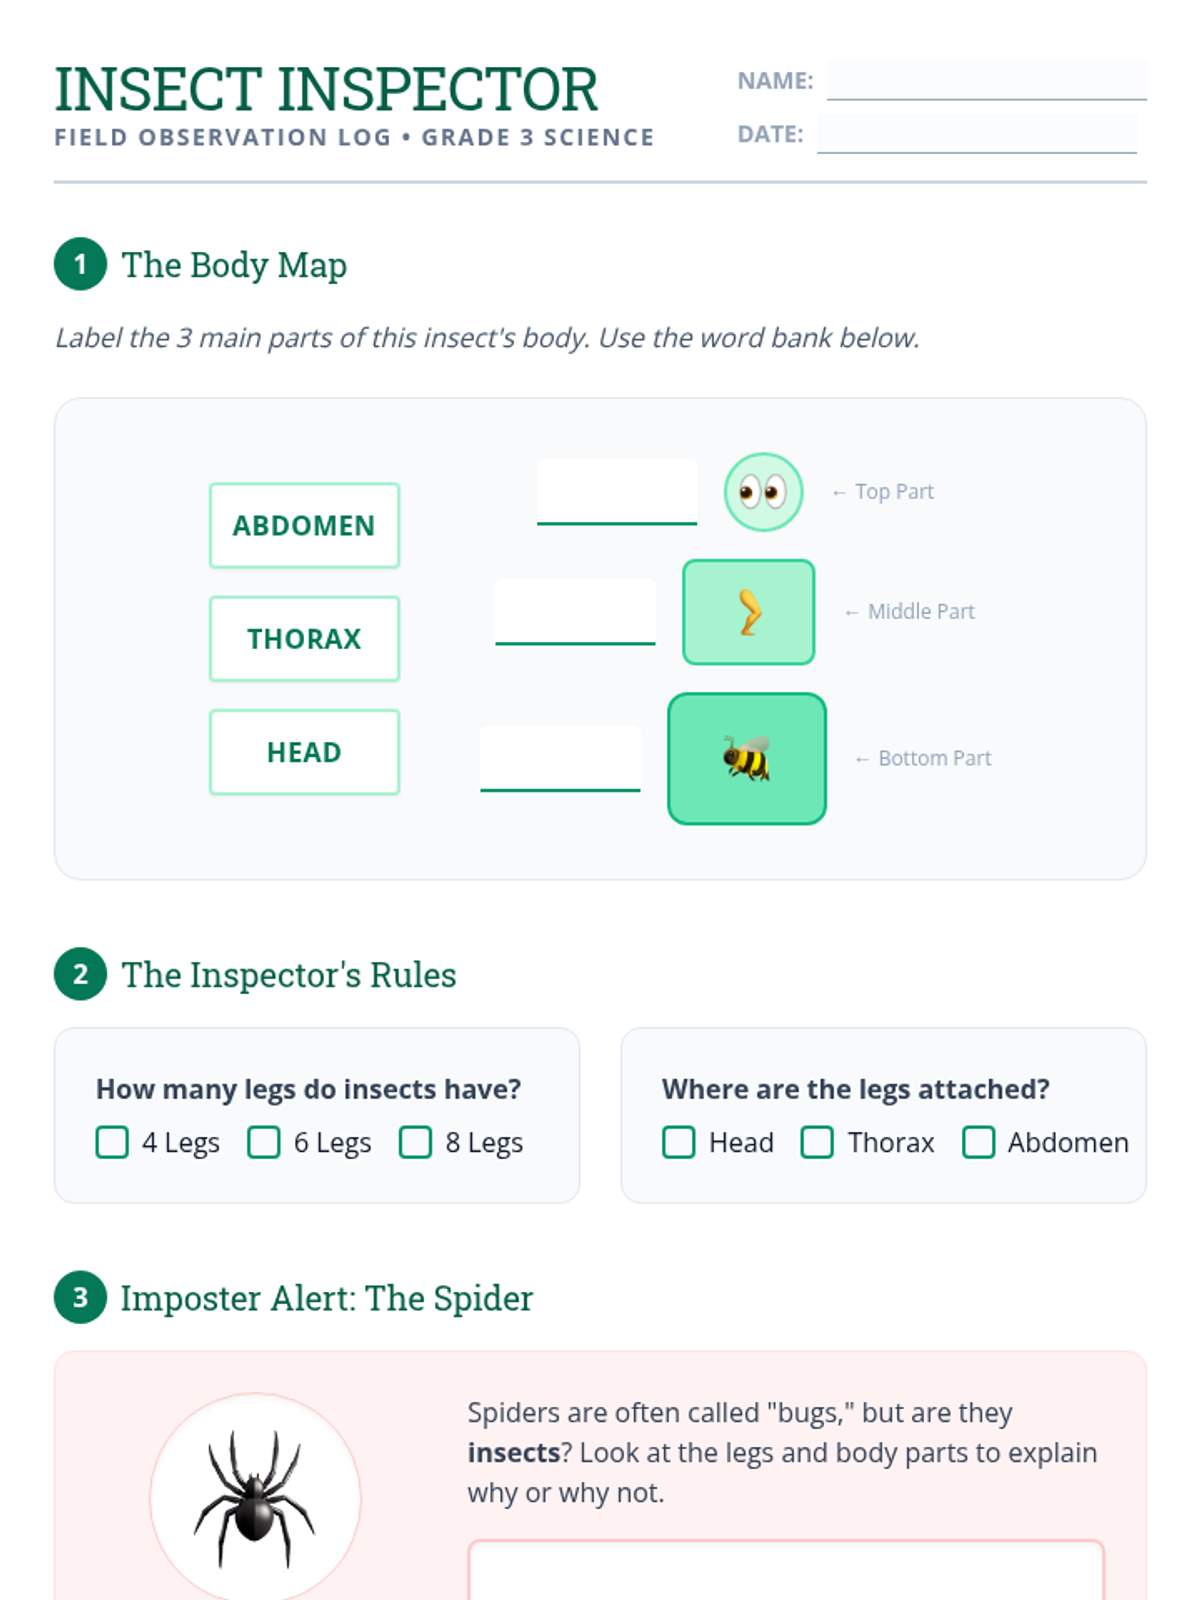This screenshot has height=1600, width=1200.
Task: Click the bee emoji bottom part box
Action: (747, 759)
